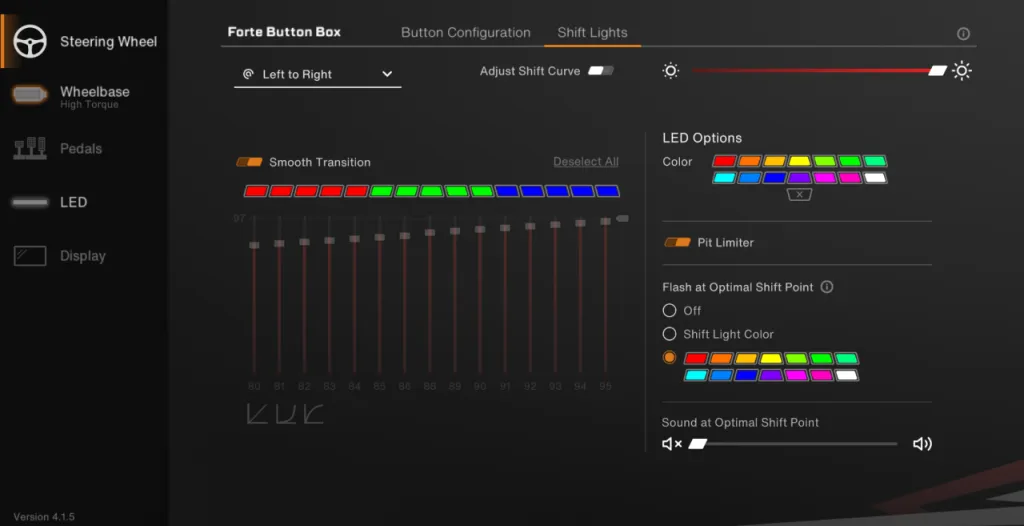Go to the LED menu entry
Viewport: 1024px width, 526px height.
73,203
